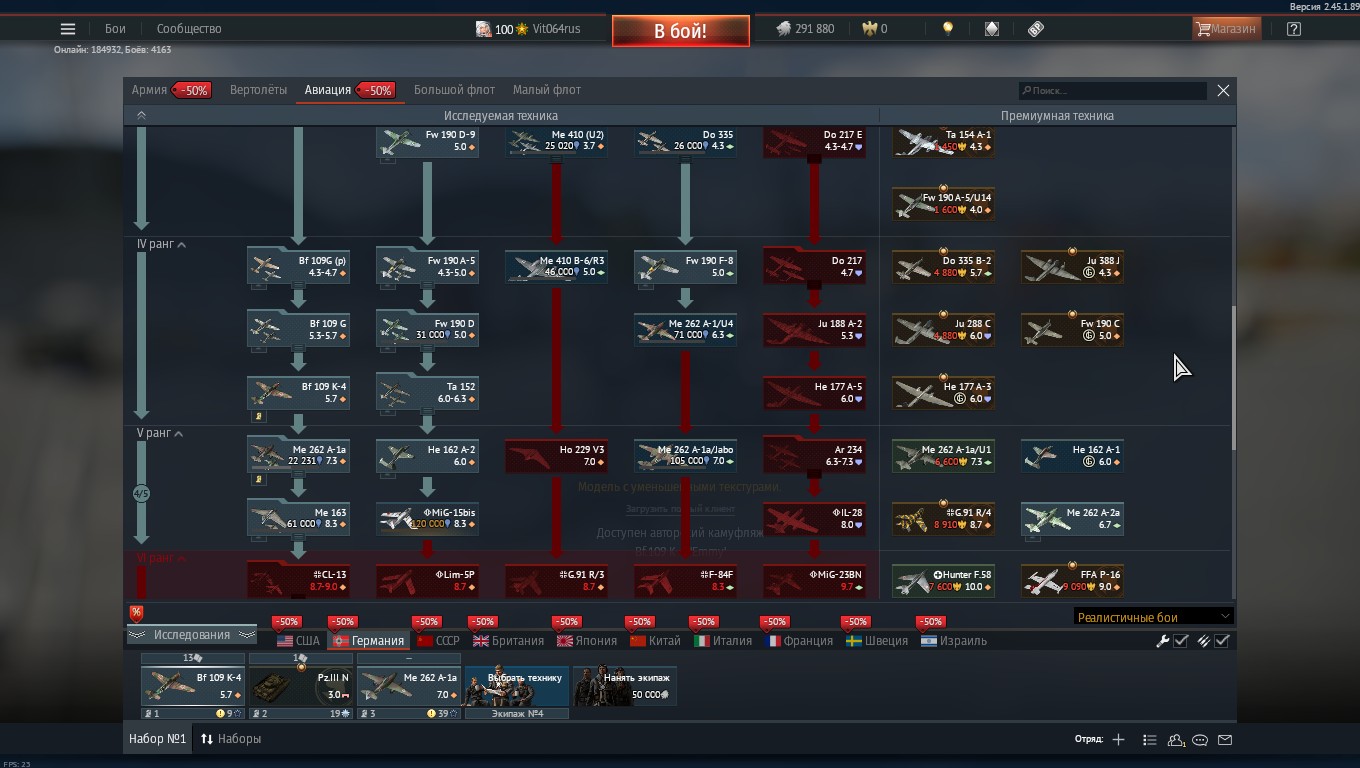Select the СССР nation tab
Image resolution: width=1360 pixels, height=768 pixels.
pos(438,641)
